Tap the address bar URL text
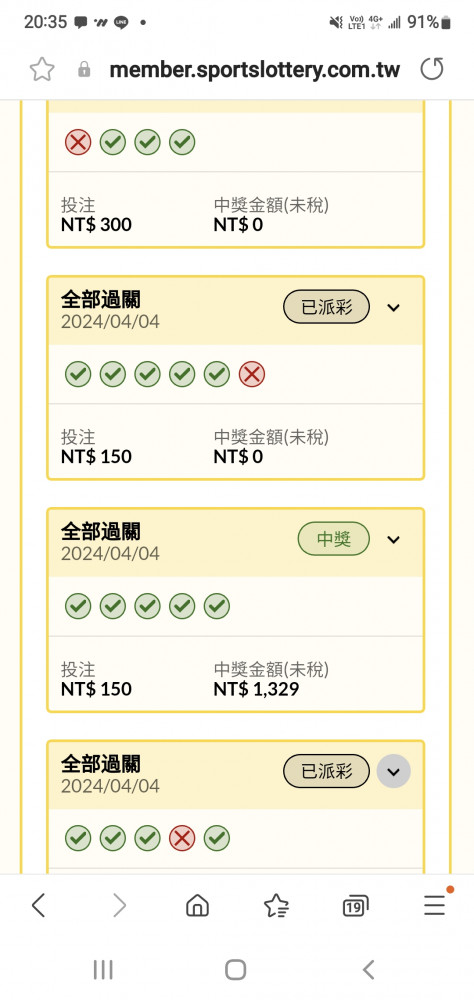The image size is (474, 1000). tap(255, 70)
